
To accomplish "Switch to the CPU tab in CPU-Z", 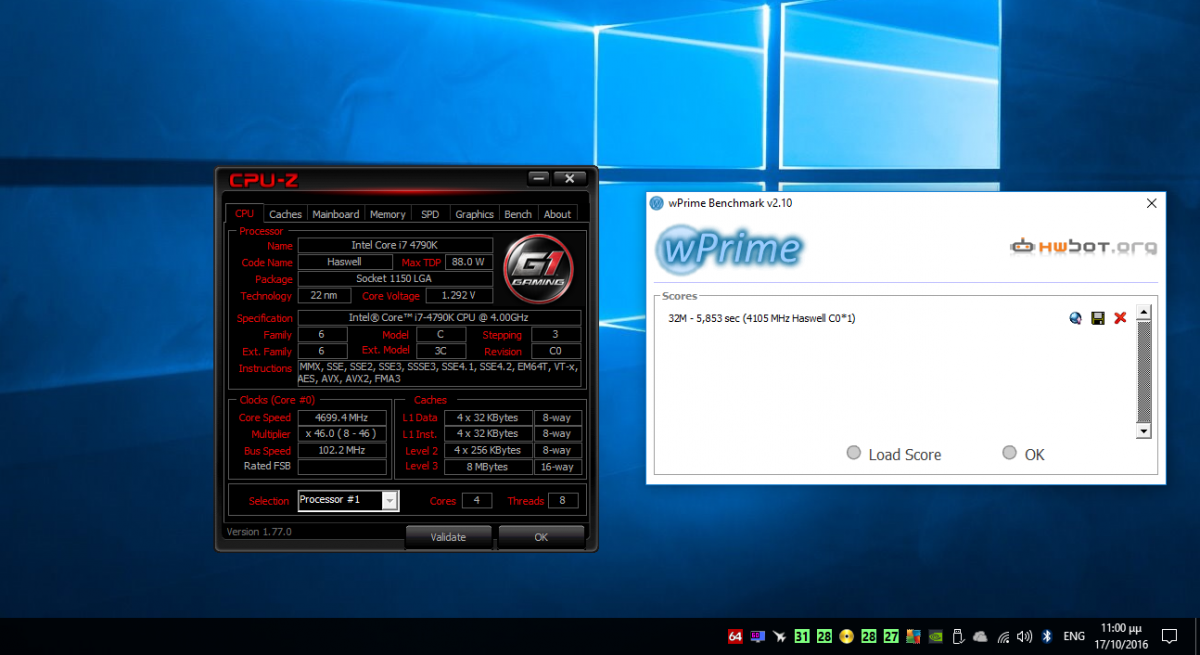I will tap(245, 214).
